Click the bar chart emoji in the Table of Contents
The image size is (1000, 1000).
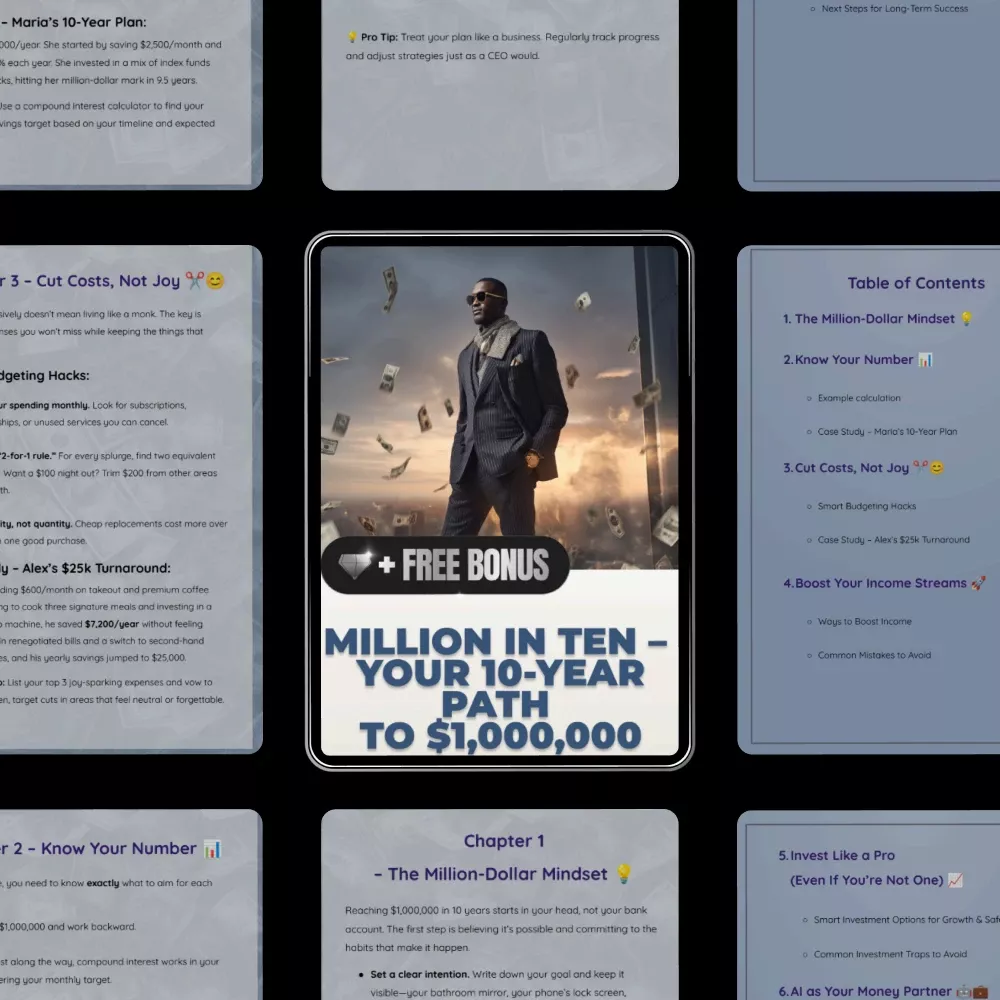925,360
